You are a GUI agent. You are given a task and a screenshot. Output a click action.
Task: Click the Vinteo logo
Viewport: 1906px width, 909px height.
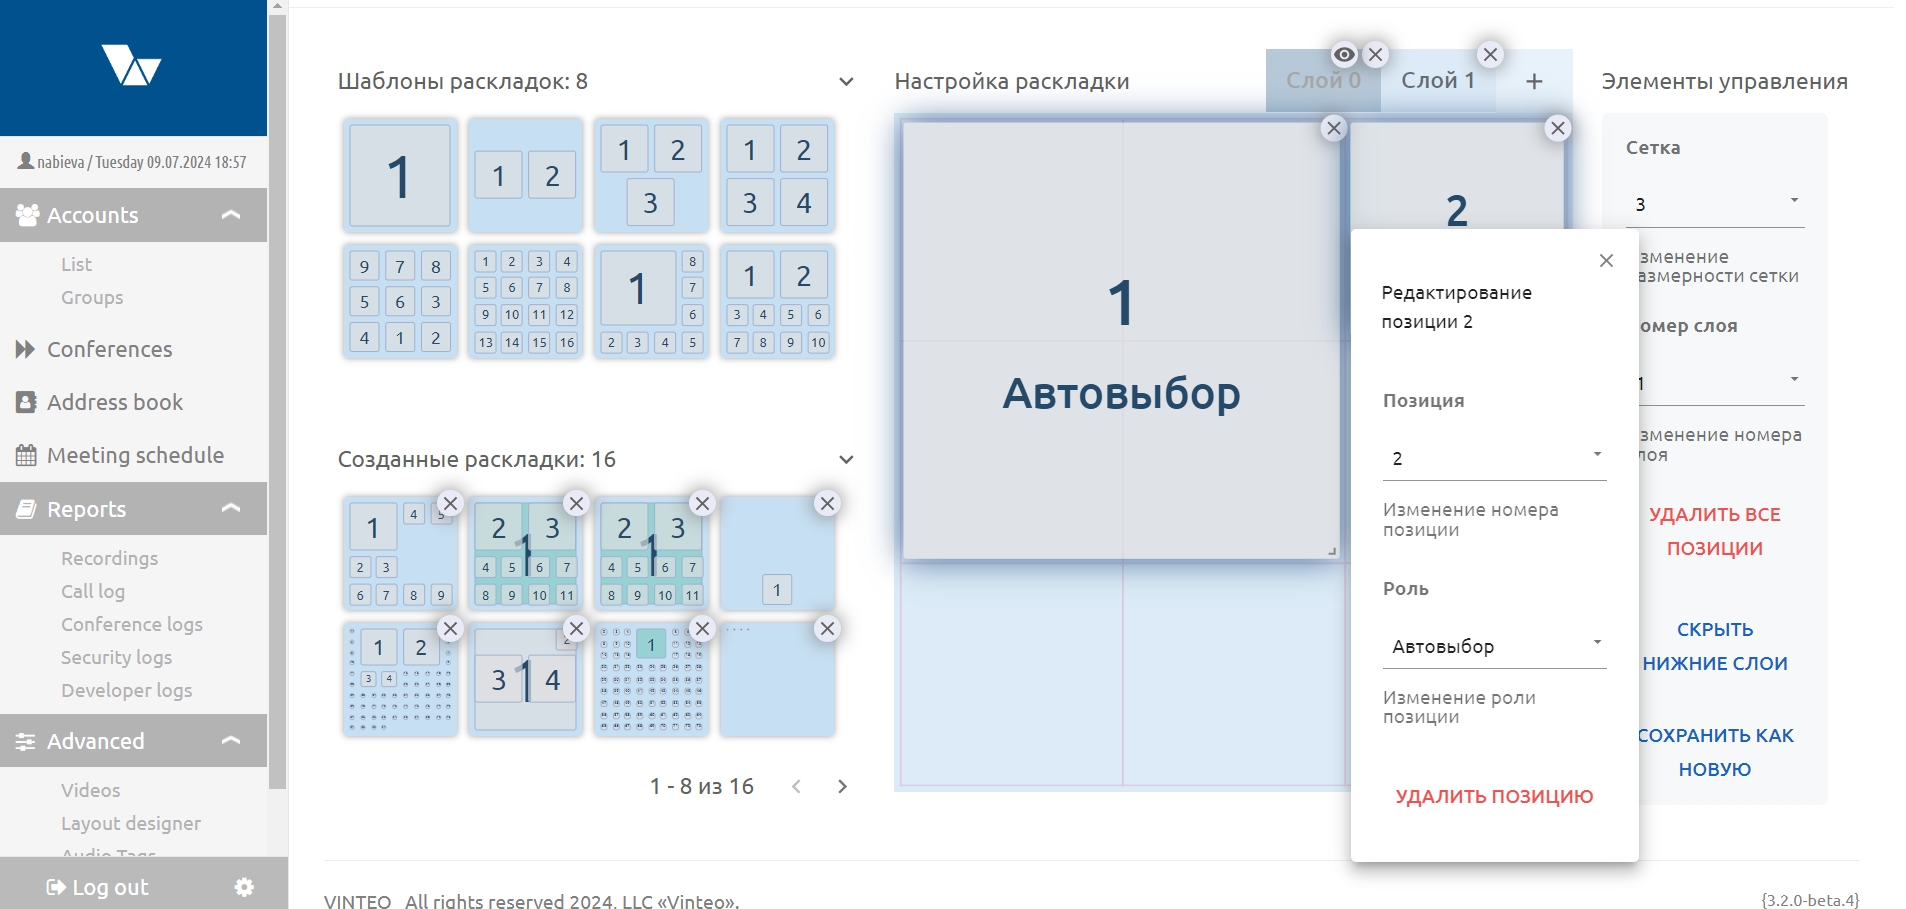(x=131, y=65)
